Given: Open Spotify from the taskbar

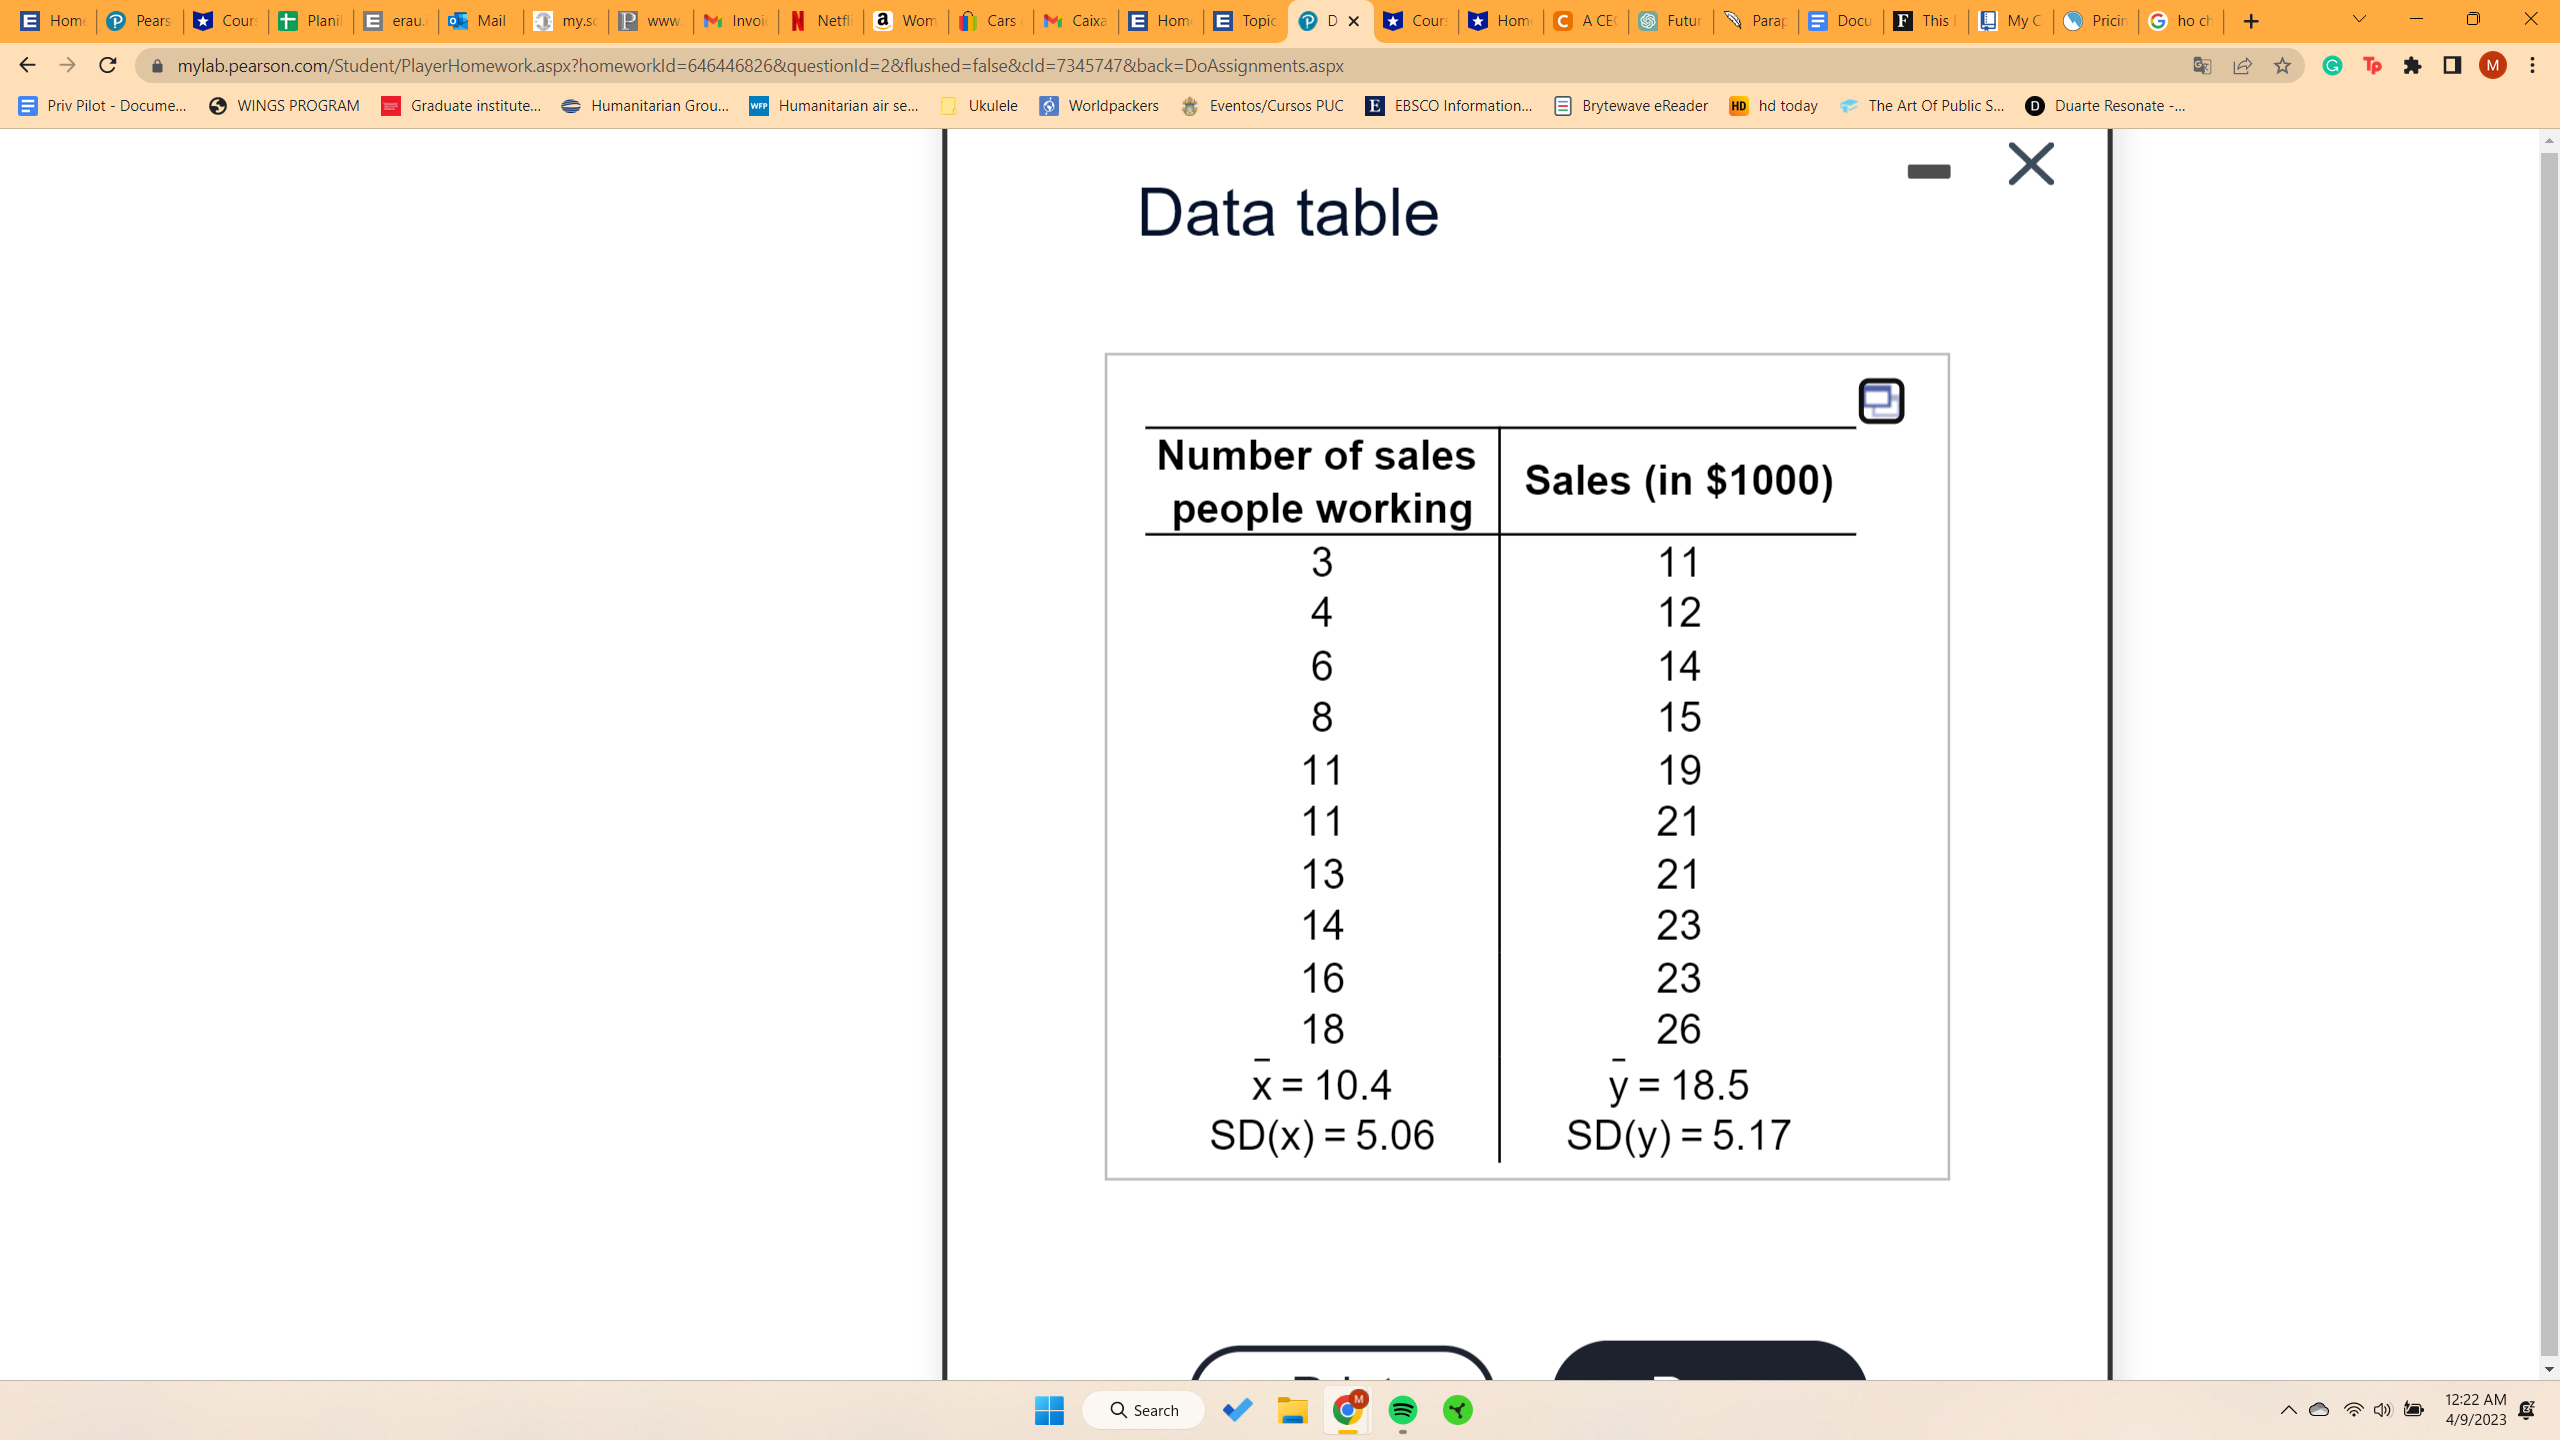Looking at the screenshot, I should [1402, 1410].
